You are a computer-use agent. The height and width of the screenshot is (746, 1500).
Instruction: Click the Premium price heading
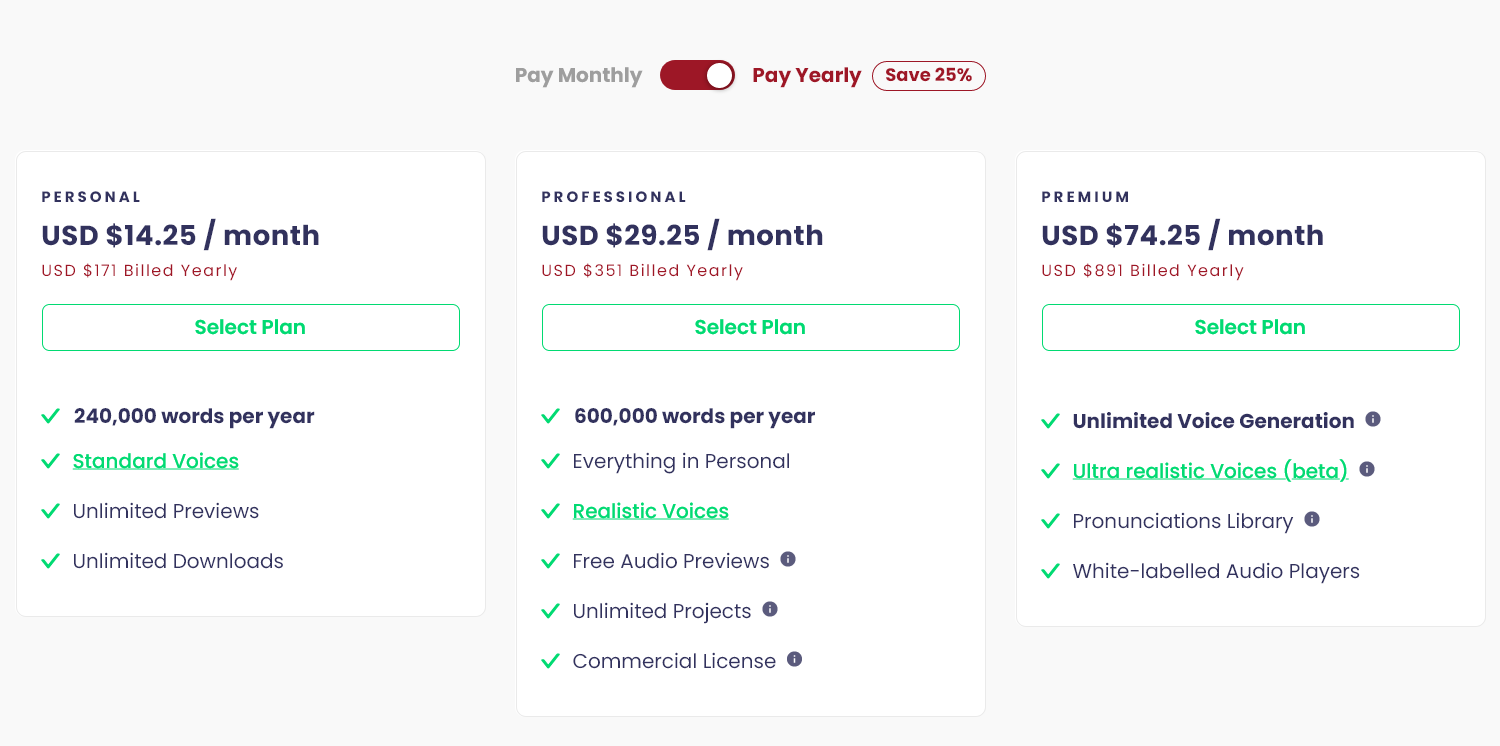click(x=1183, y=236)
